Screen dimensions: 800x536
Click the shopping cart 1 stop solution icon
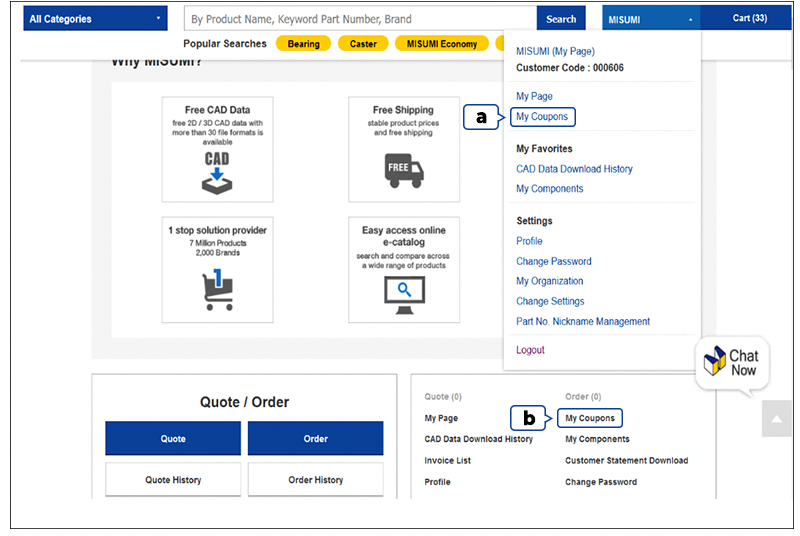point(217,289)
